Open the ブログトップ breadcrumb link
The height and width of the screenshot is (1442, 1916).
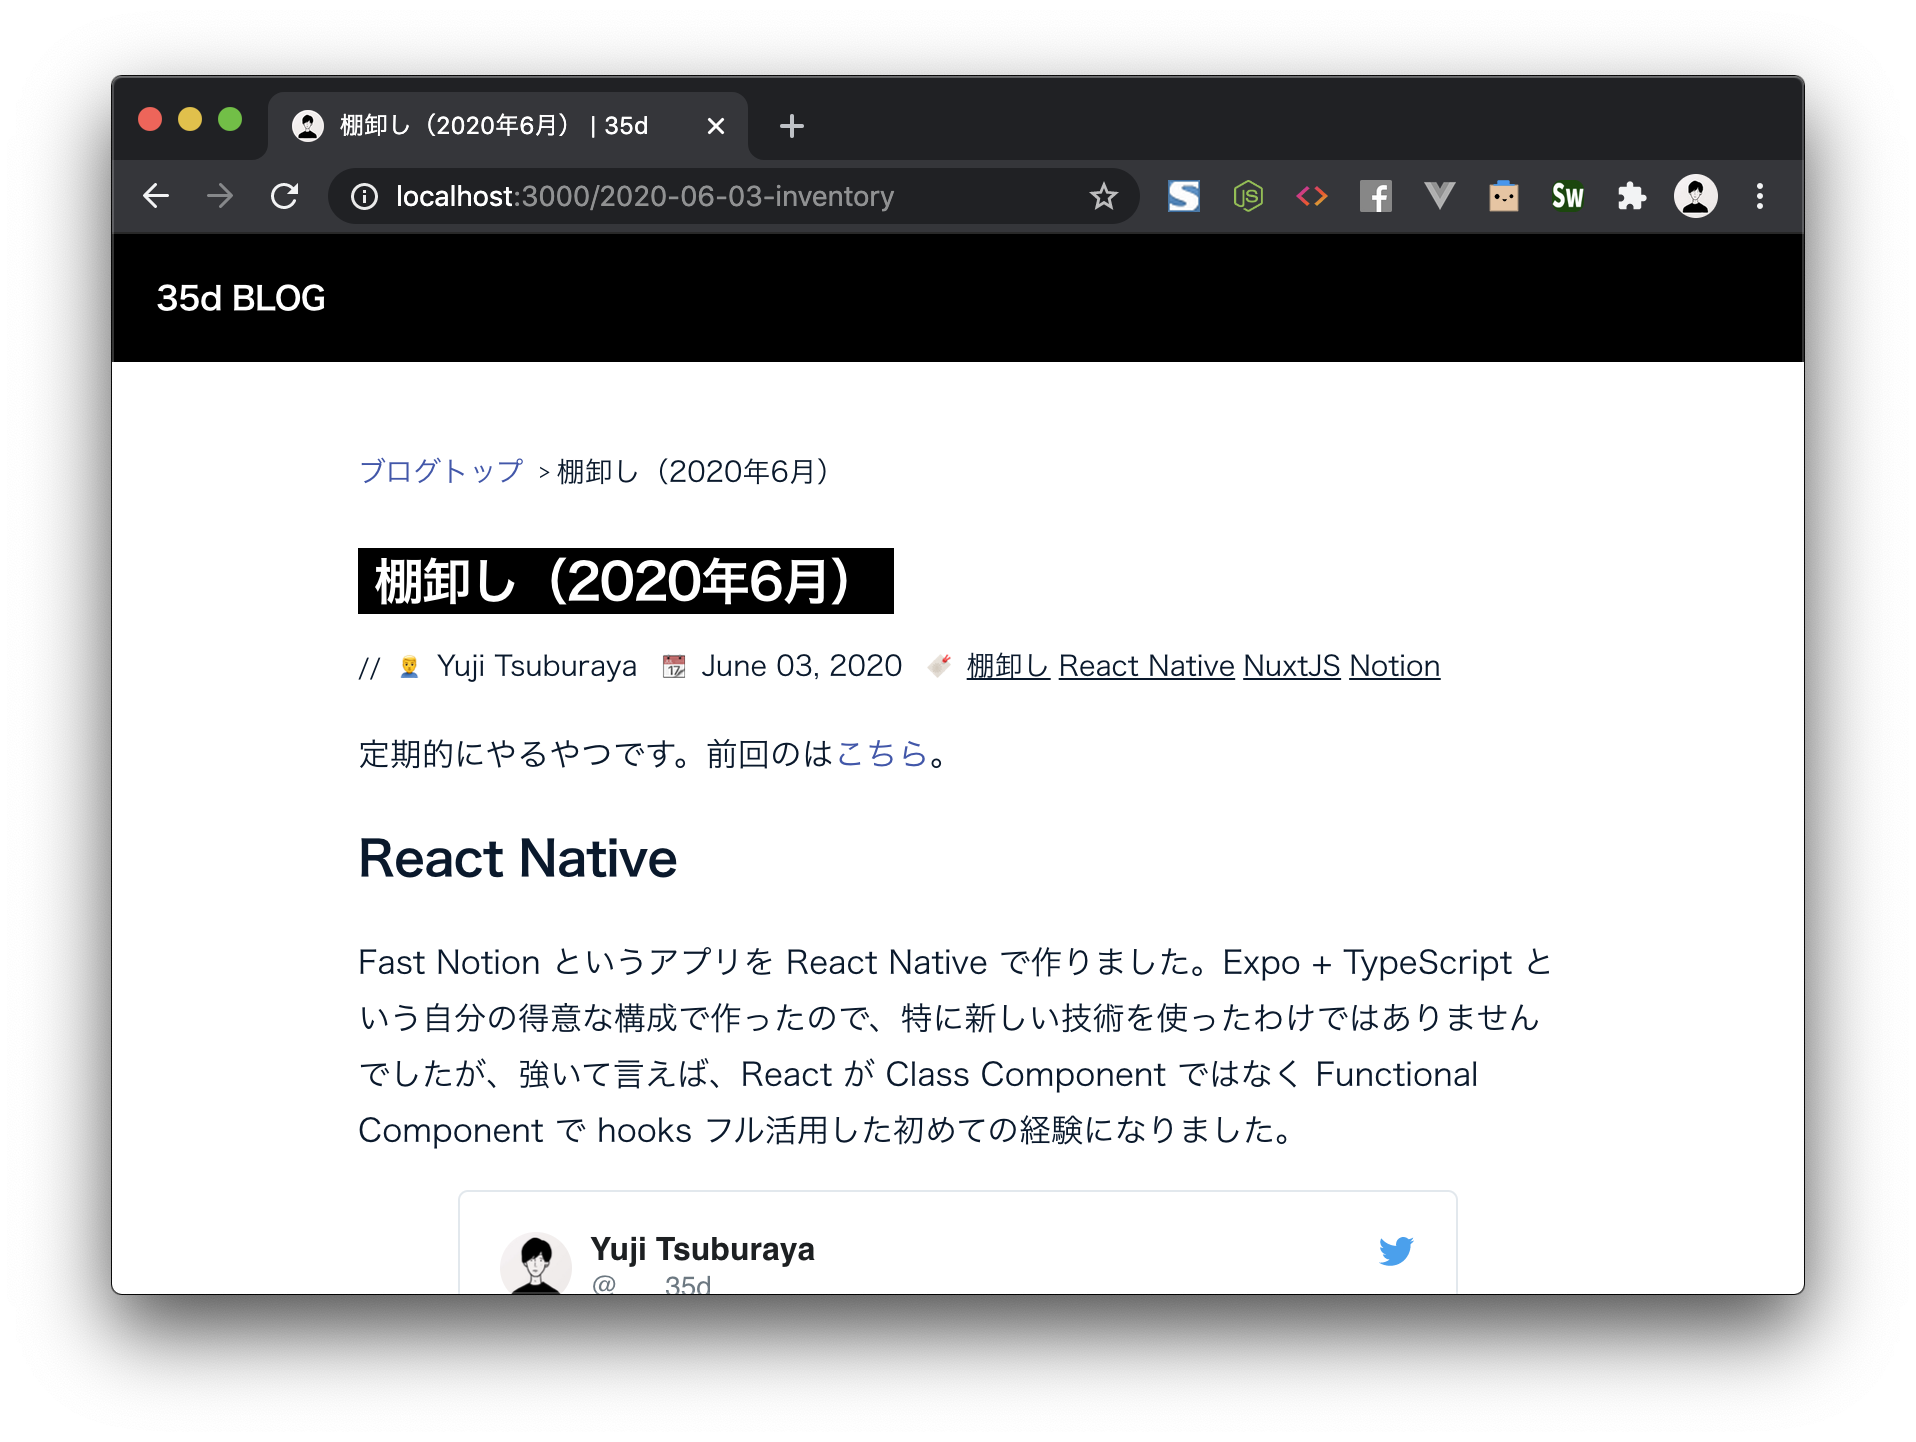pyautogui.click(x=441, y=471)
